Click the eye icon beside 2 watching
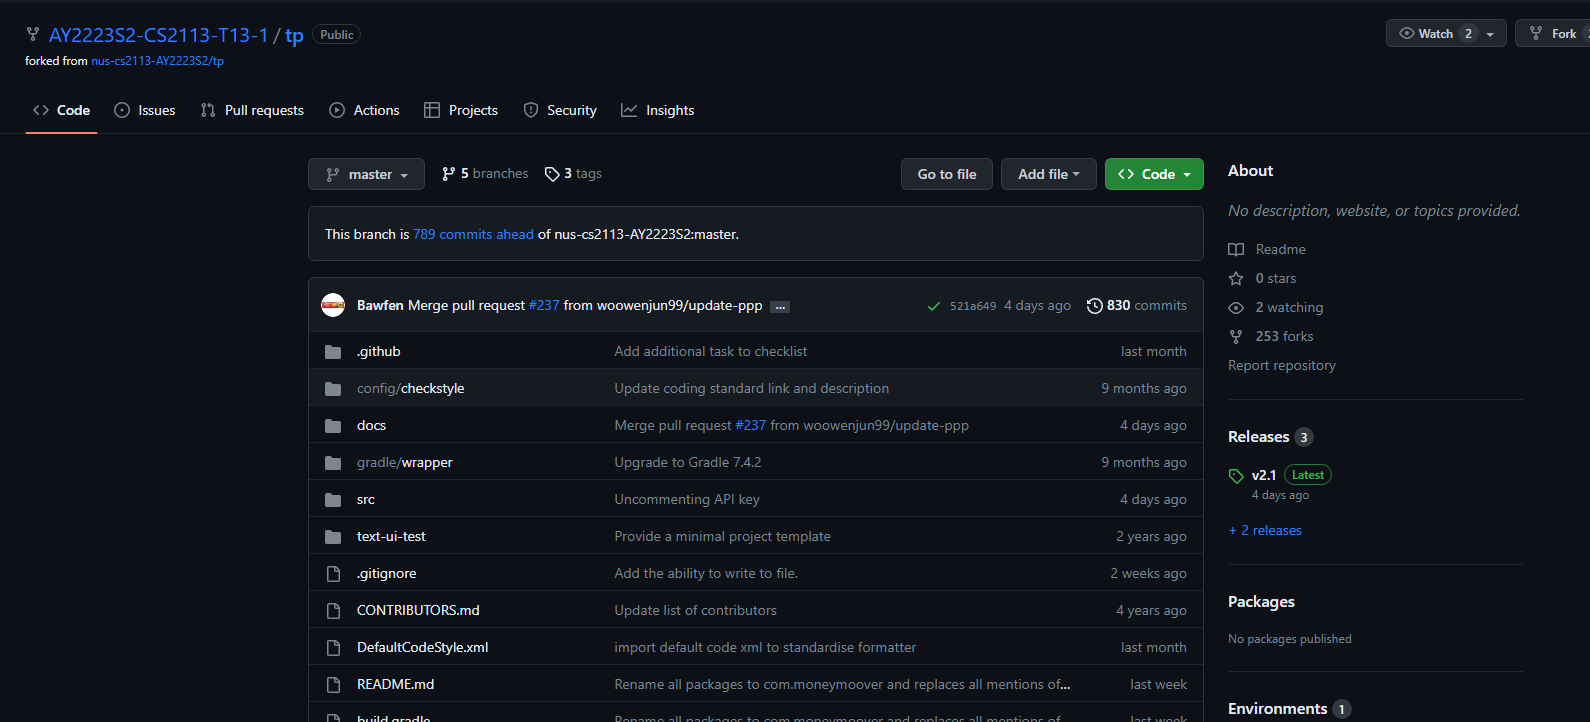This screenshot has height=722, width=1590. [1236, 308]
